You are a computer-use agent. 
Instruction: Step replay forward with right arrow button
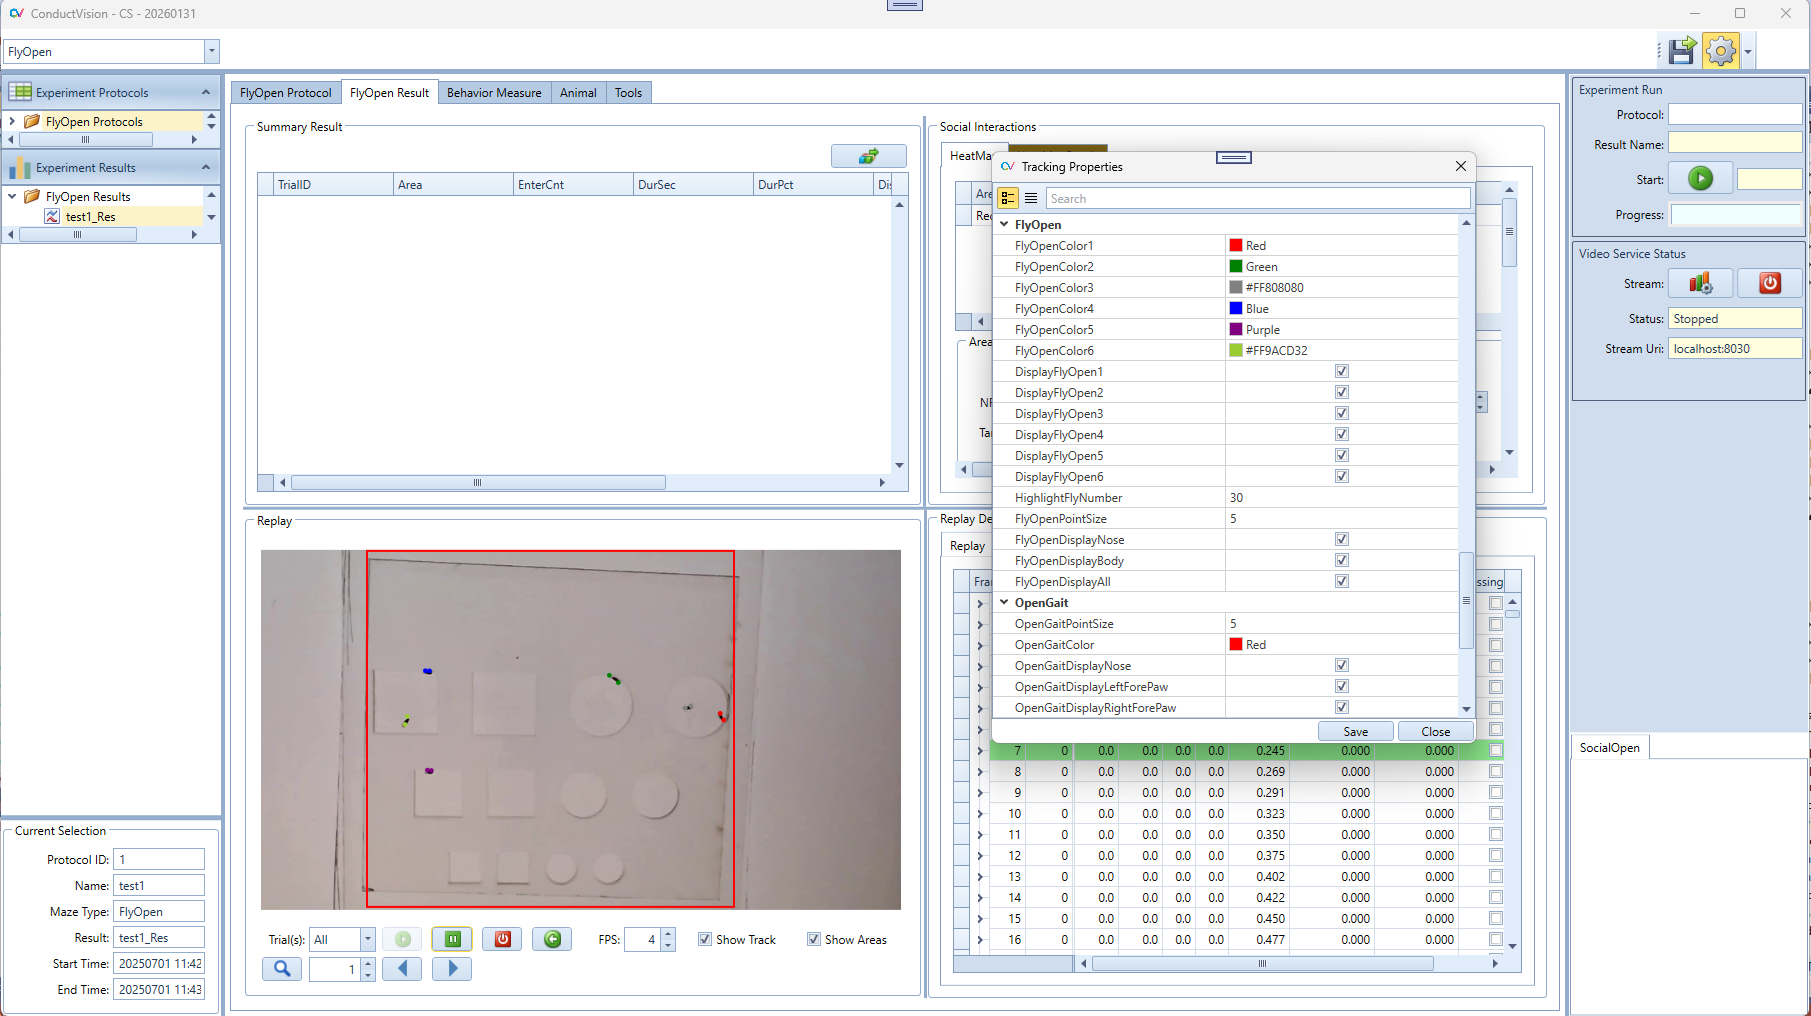pos(452,969)
